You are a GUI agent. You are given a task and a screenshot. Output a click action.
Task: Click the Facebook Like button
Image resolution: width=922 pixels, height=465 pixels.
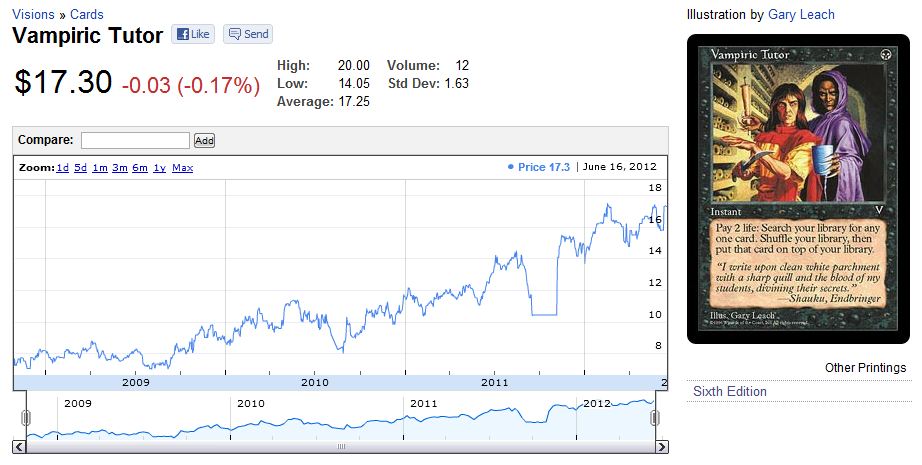192,34
